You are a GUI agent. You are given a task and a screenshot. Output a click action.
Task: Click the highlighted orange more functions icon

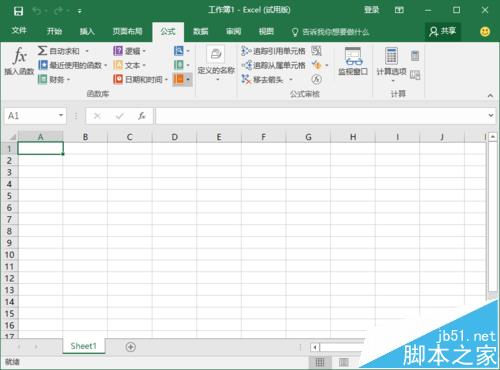point(179,79)
